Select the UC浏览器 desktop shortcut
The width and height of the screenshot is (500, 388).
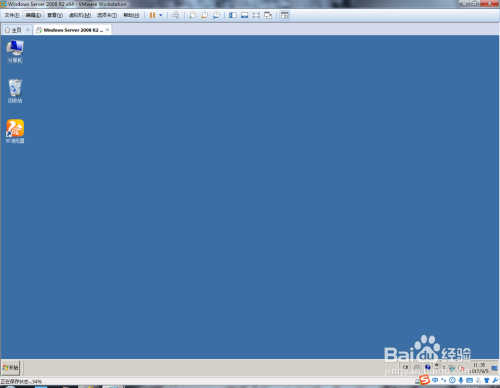[x=15, y=131]
